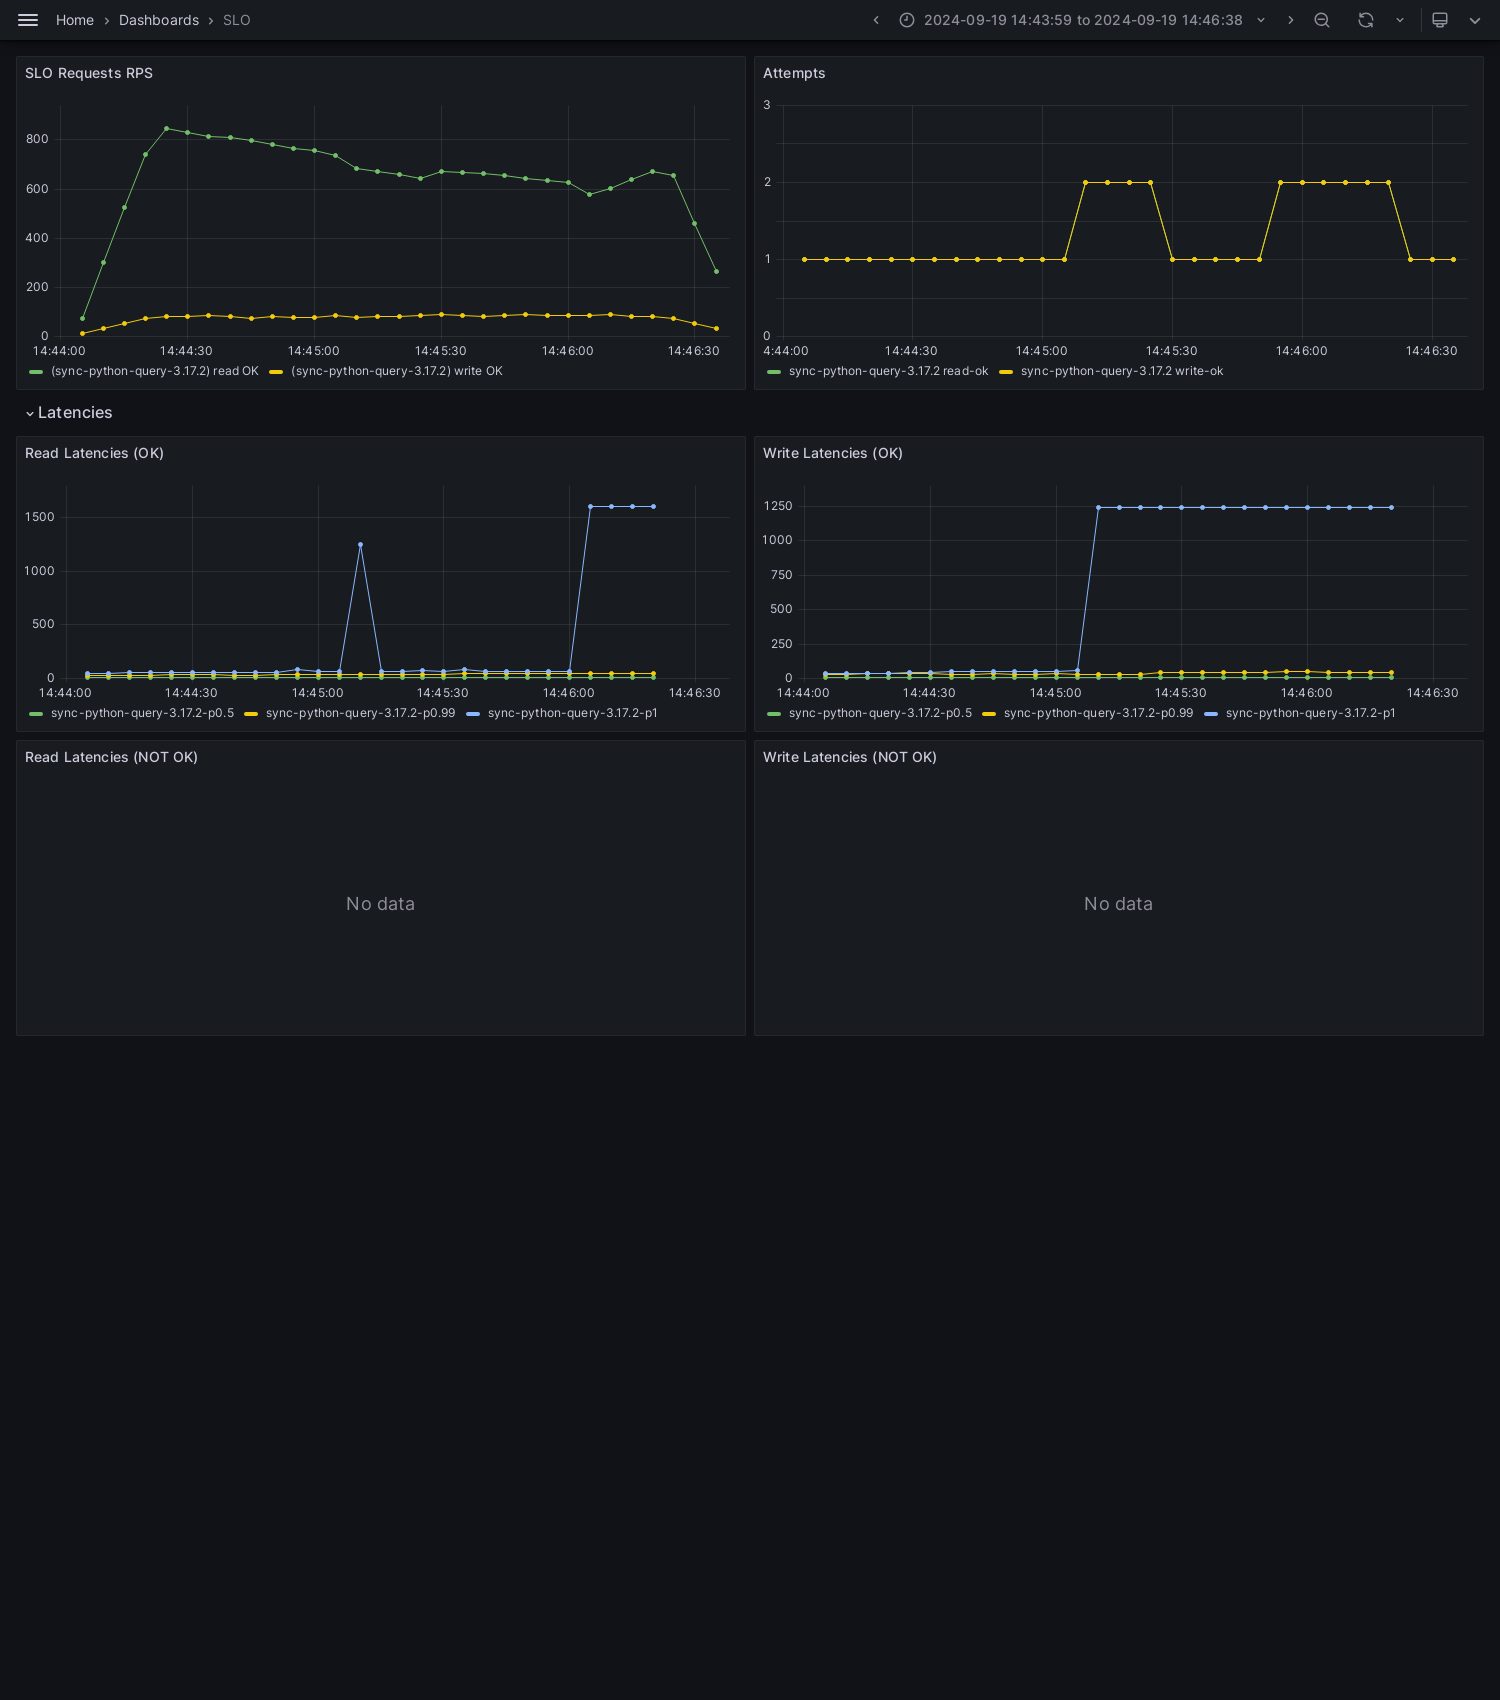Toggle p1 series in Read Latencies legend

[573, 713]
